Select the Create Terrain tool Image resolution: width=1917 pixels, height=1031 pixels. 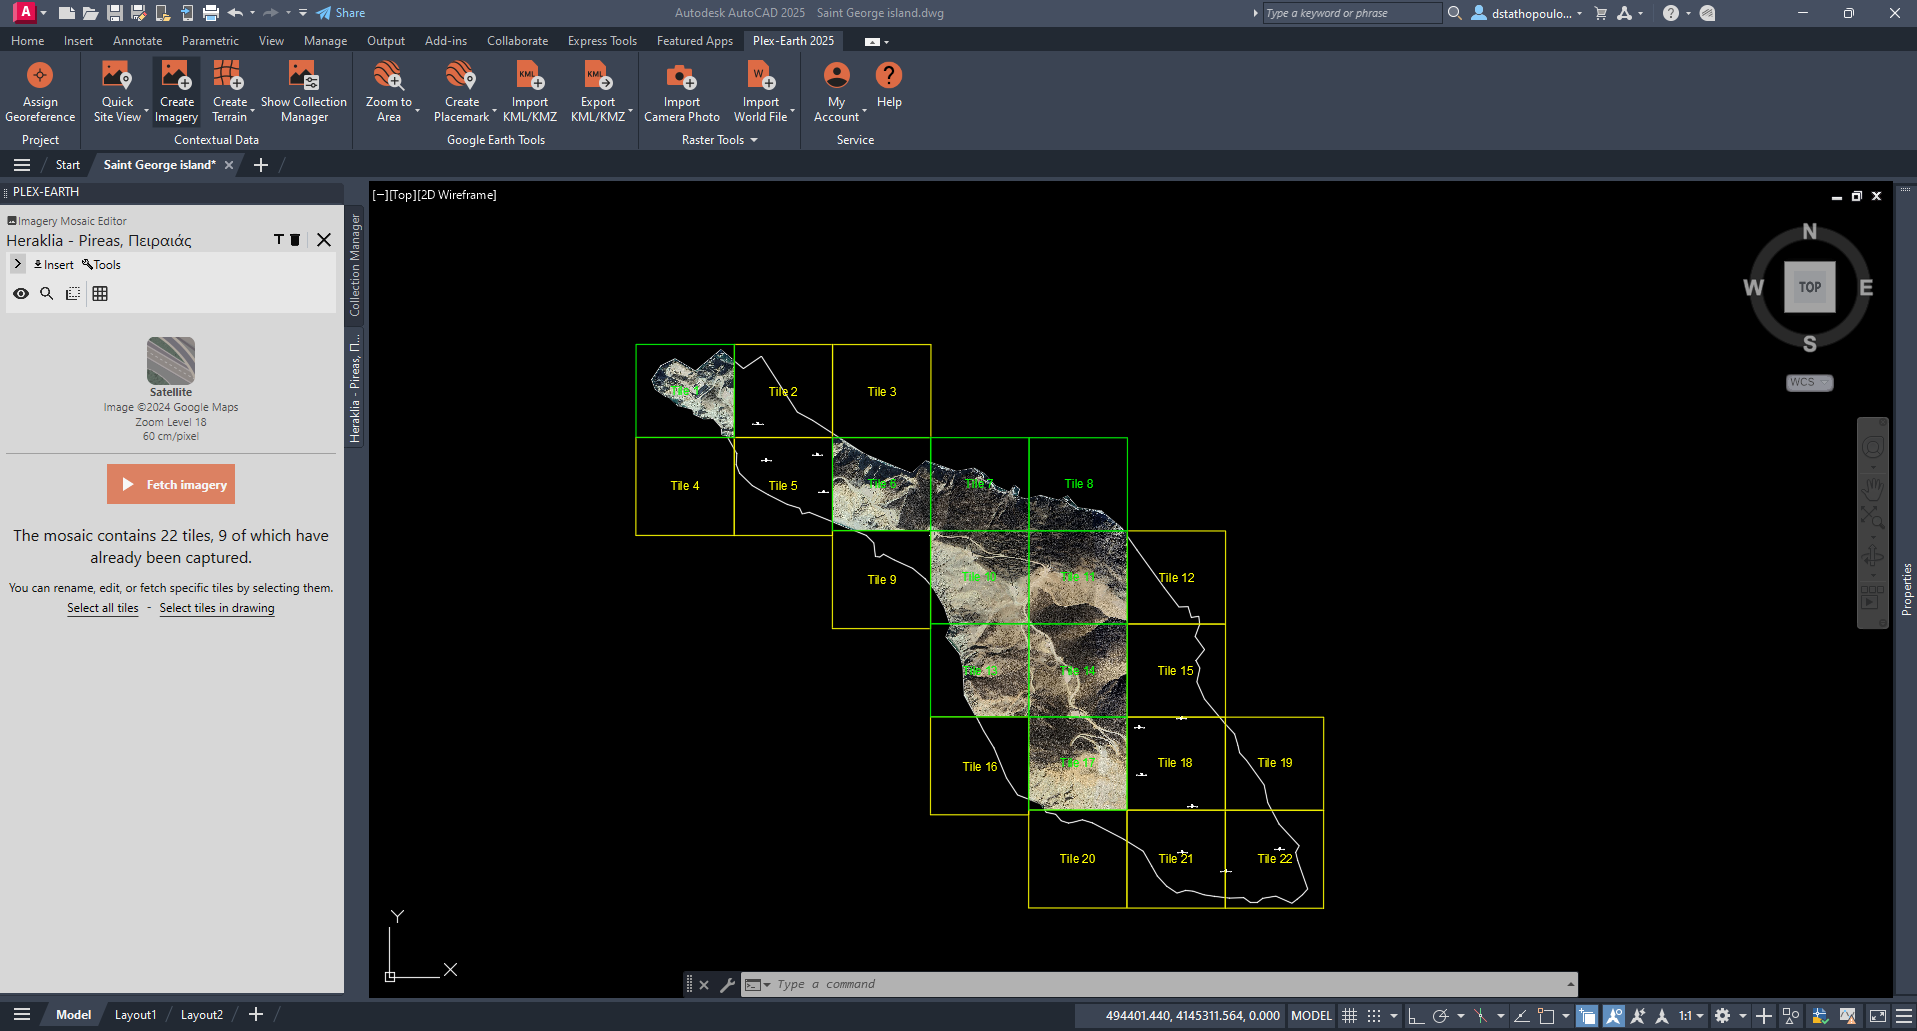click(229, 92)
